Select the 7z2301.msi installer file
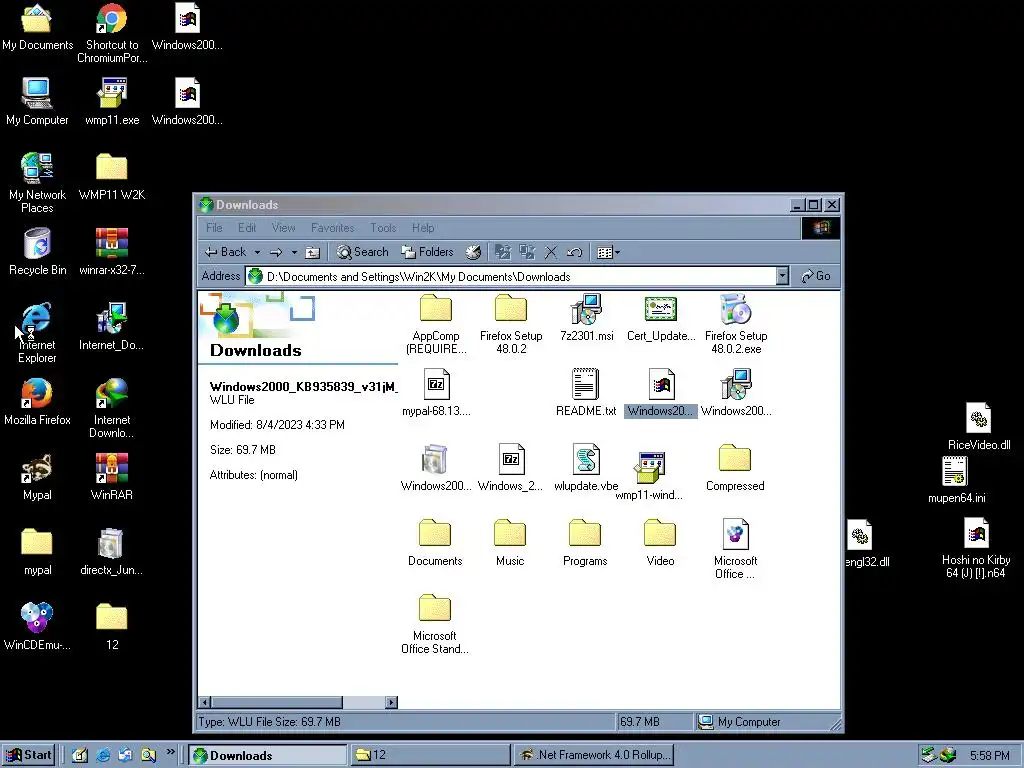This screenshot has height=768, width=1024. coord(586,318)
